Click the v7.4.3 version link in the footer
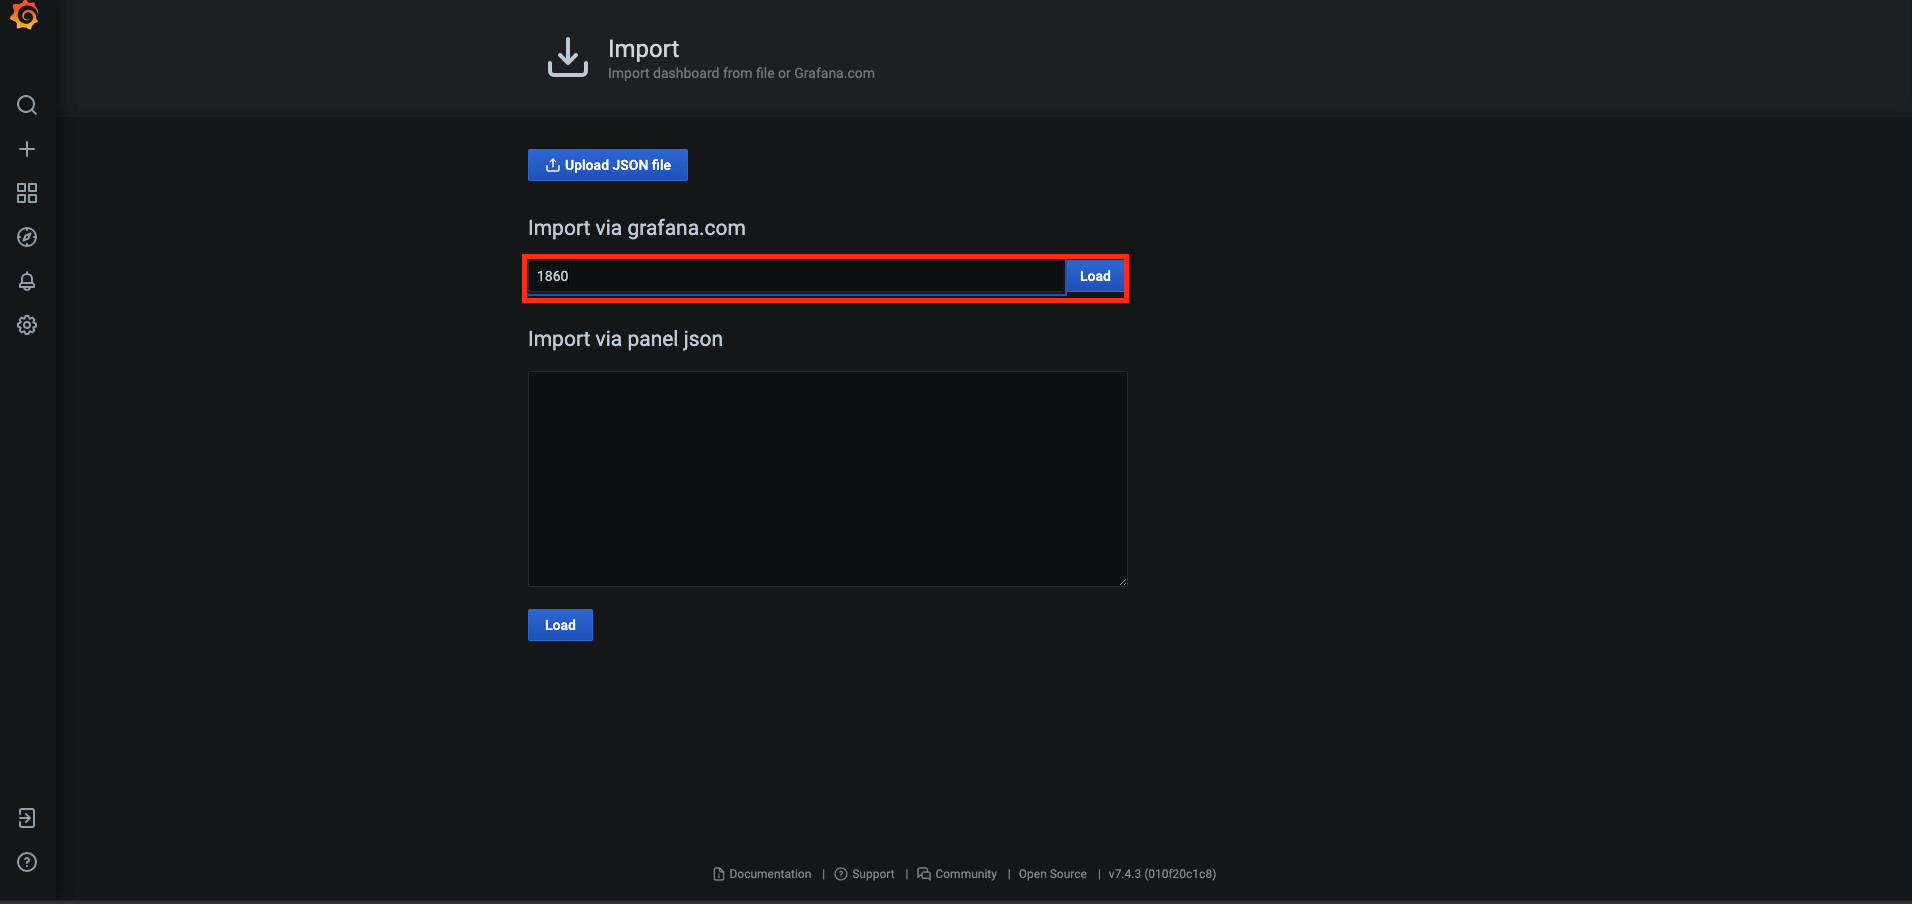Viewport: 1912px width, 904px height. point(1162,874)
